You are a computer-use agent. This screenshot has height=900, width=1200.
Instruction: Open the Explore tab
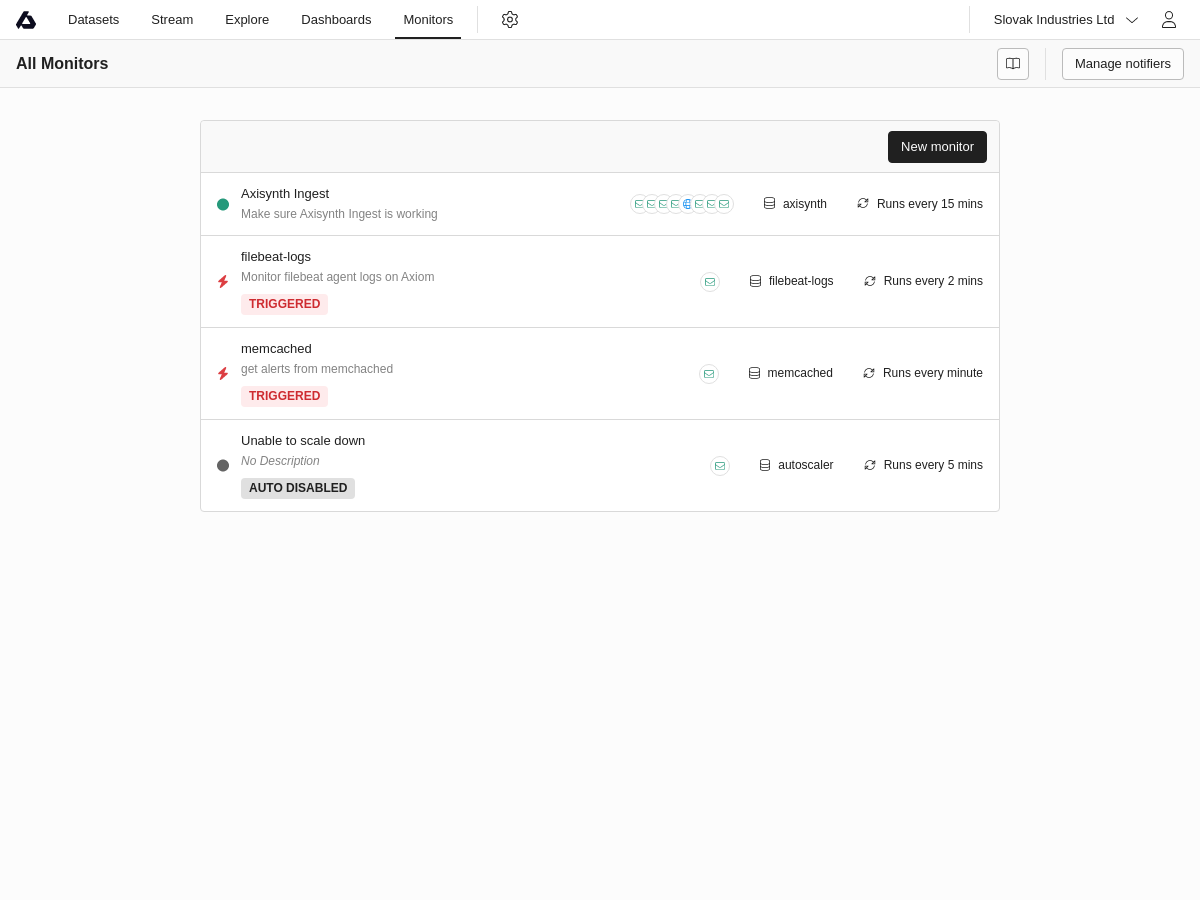click(247, 20)
